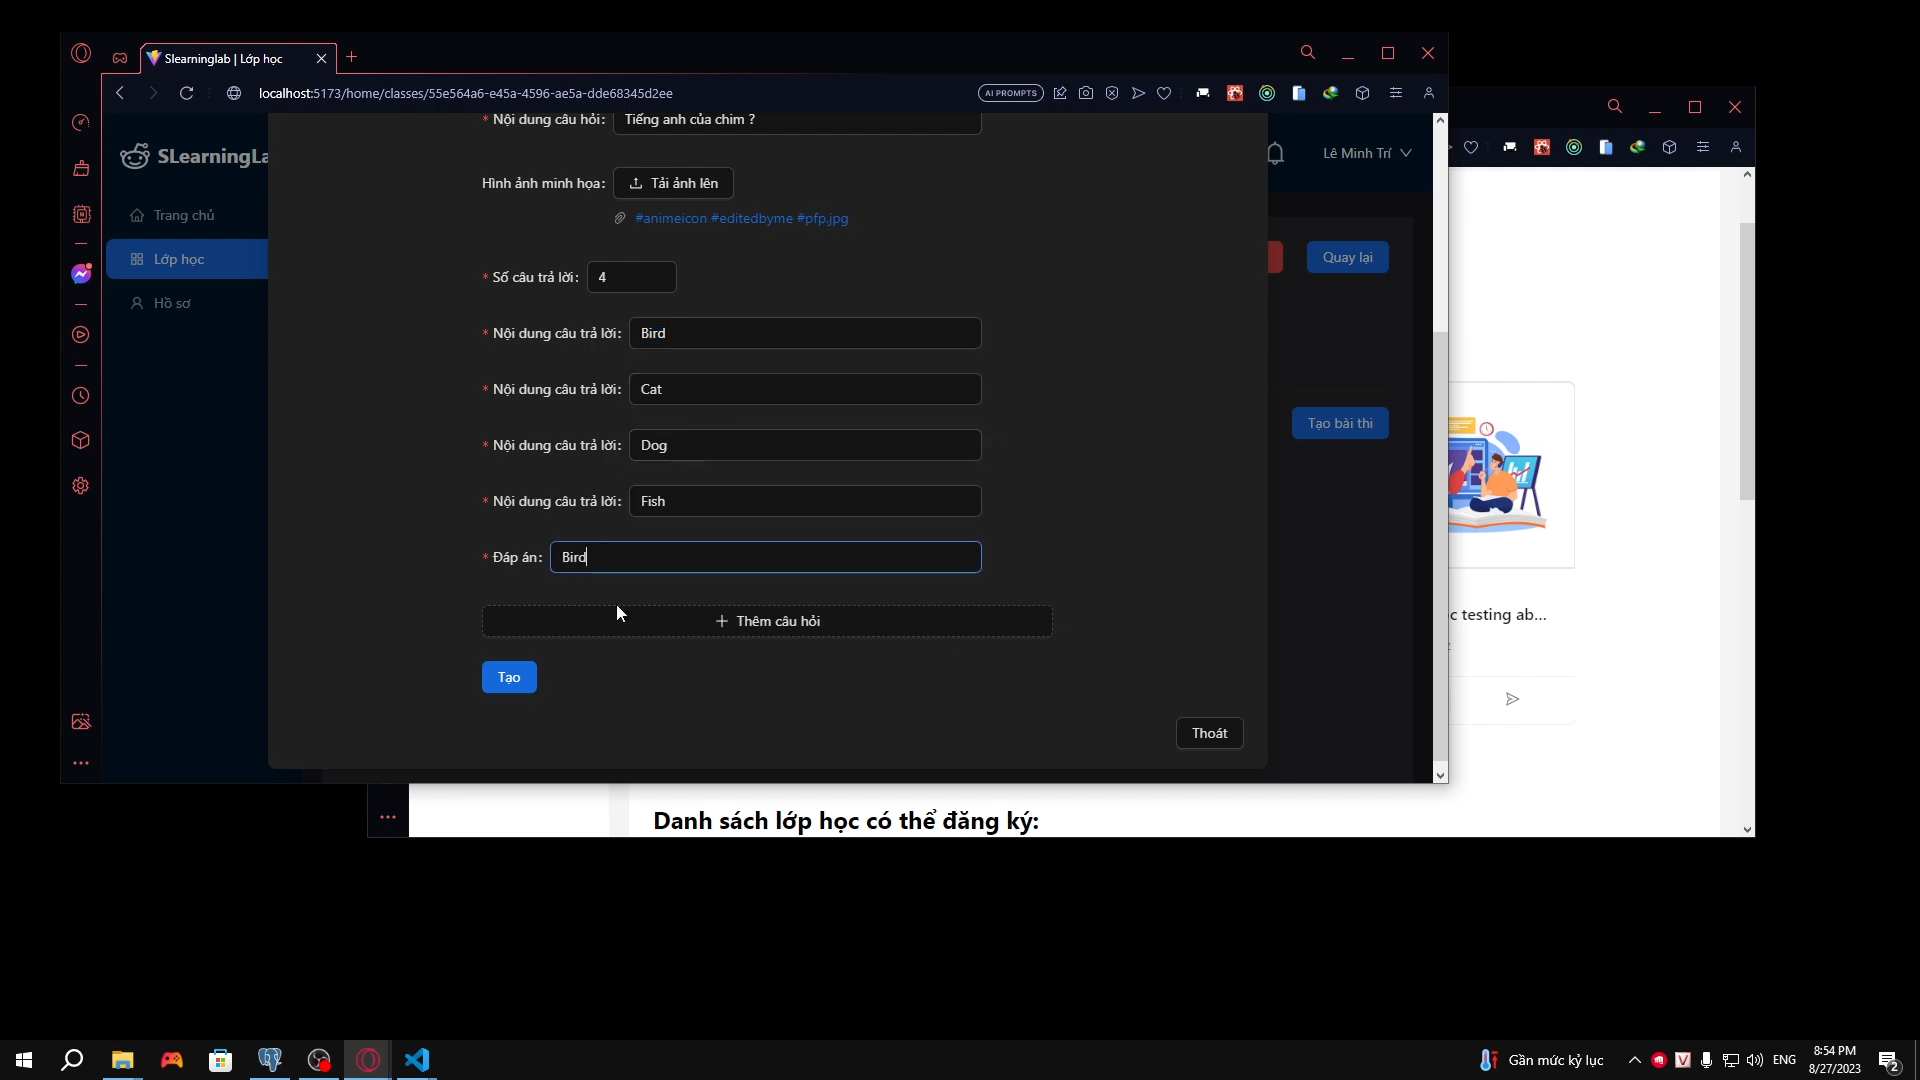
Task: Open Facebook Messenger from the Opera sidebar
Action: (80, 273)
